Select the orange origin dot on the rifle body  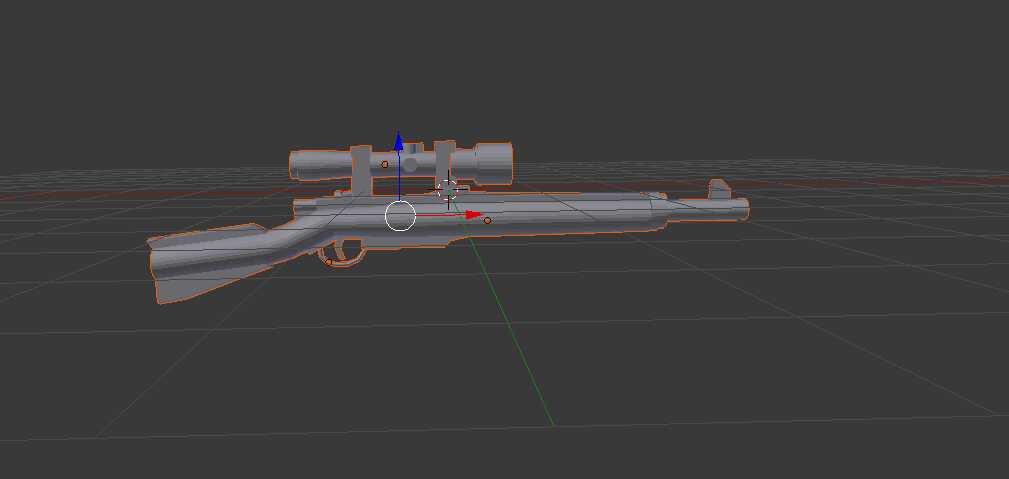coord(487,220)
